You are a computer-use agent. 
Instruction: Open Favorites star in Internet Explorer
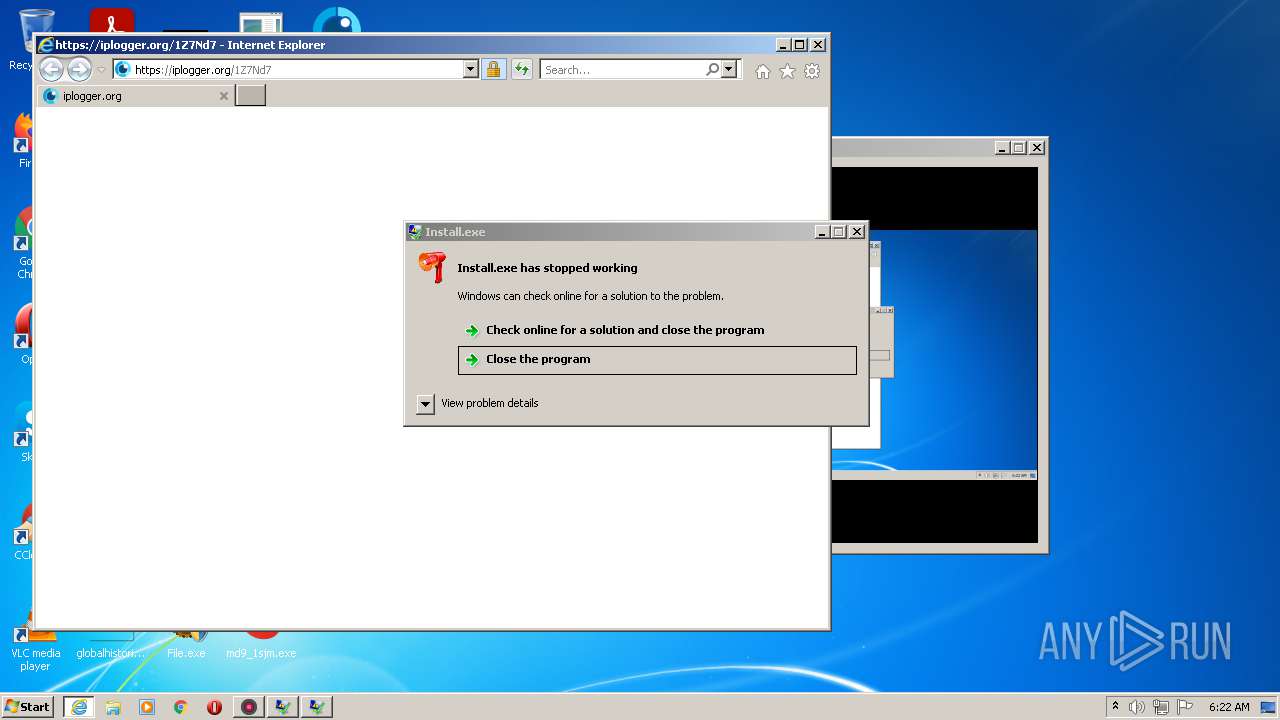tap(787, 71)
